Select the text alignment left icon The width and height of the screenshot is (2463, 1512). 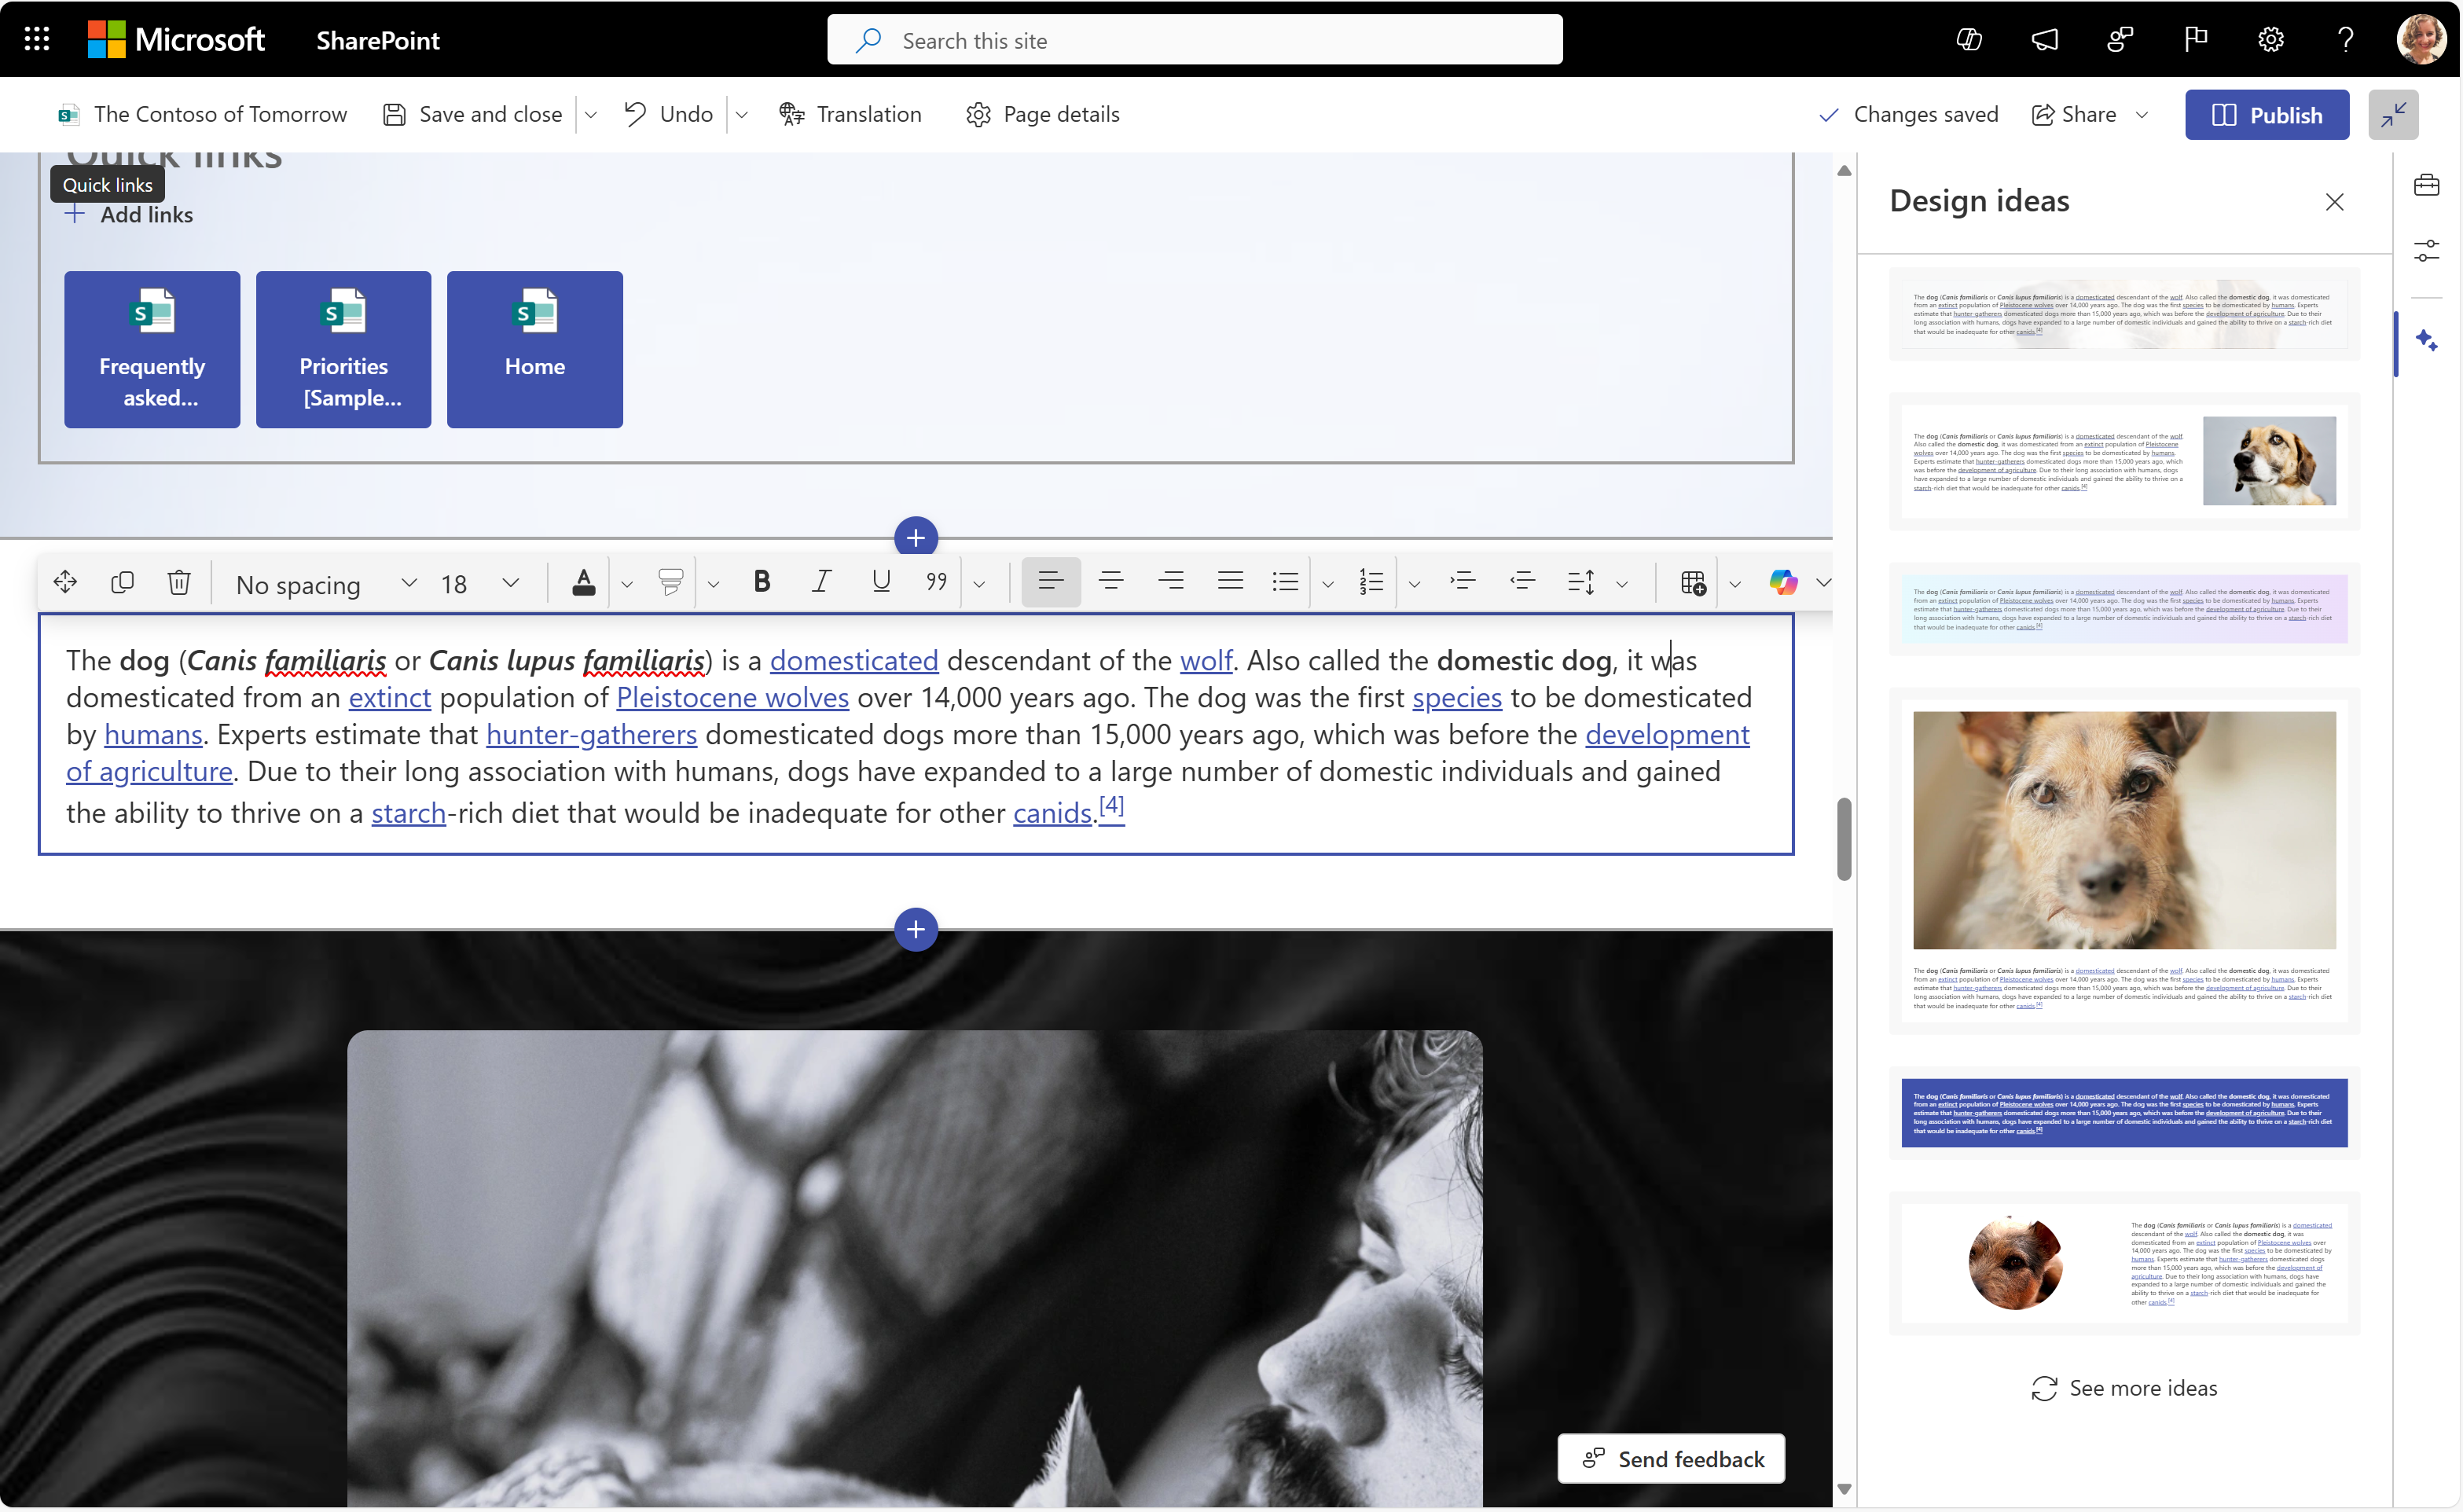(1050, 582)
